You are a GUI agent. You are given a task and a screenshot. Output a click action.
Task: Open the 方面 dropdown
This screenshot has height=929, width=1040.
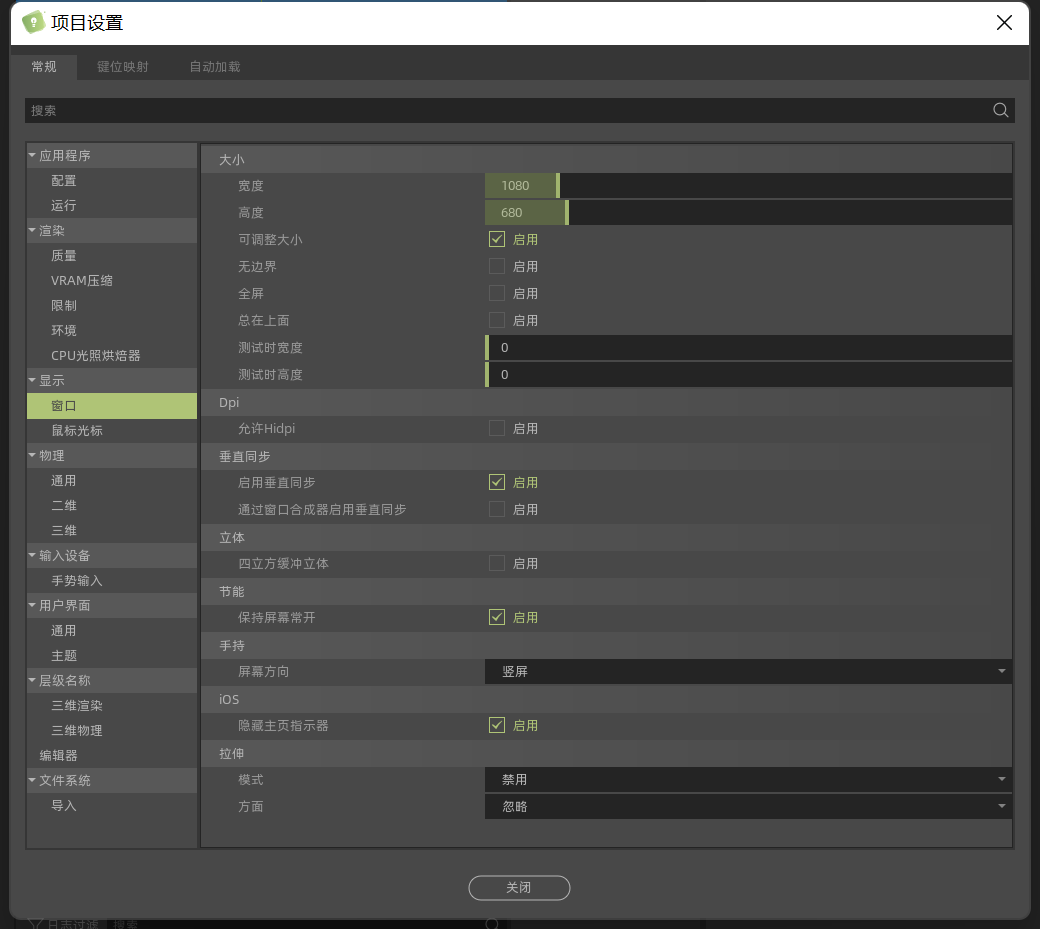[748, 807]
